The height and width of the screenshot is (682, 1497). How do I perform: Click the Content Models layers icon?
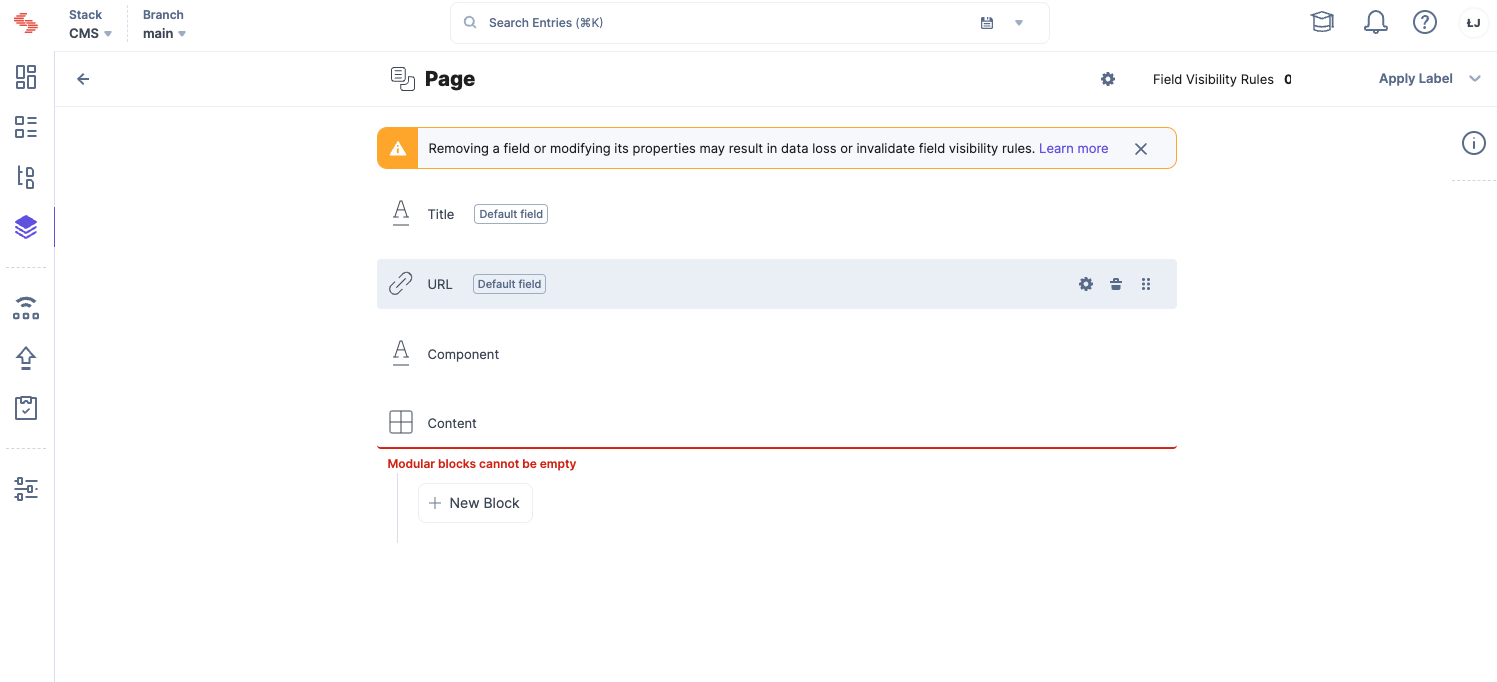(x=26, y=227)
